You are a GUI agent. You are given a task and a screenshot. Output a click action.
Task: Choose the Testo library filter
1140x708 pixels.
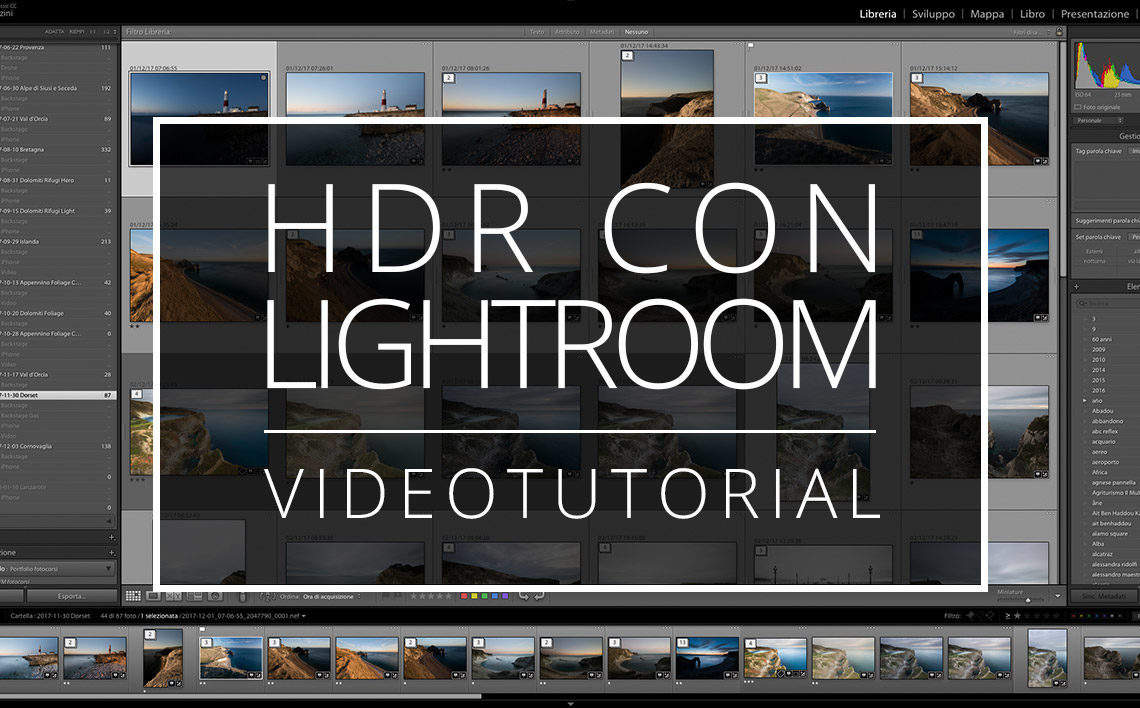(537, 32)
